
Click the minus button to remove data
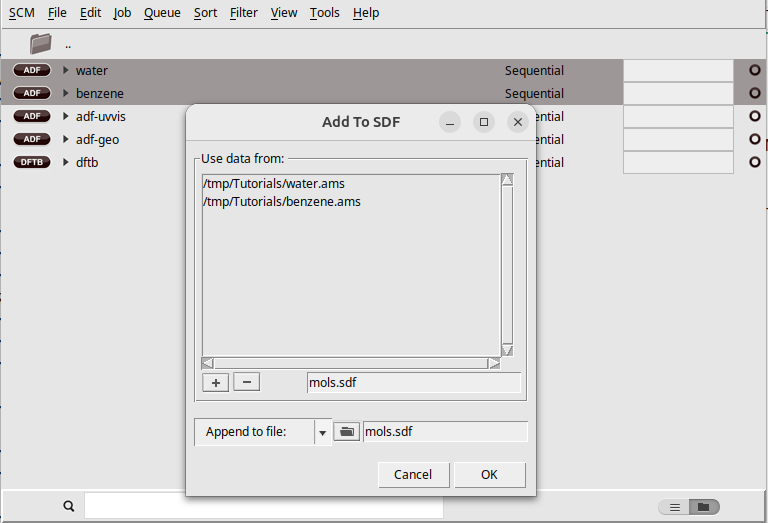(x=246, y=383)
